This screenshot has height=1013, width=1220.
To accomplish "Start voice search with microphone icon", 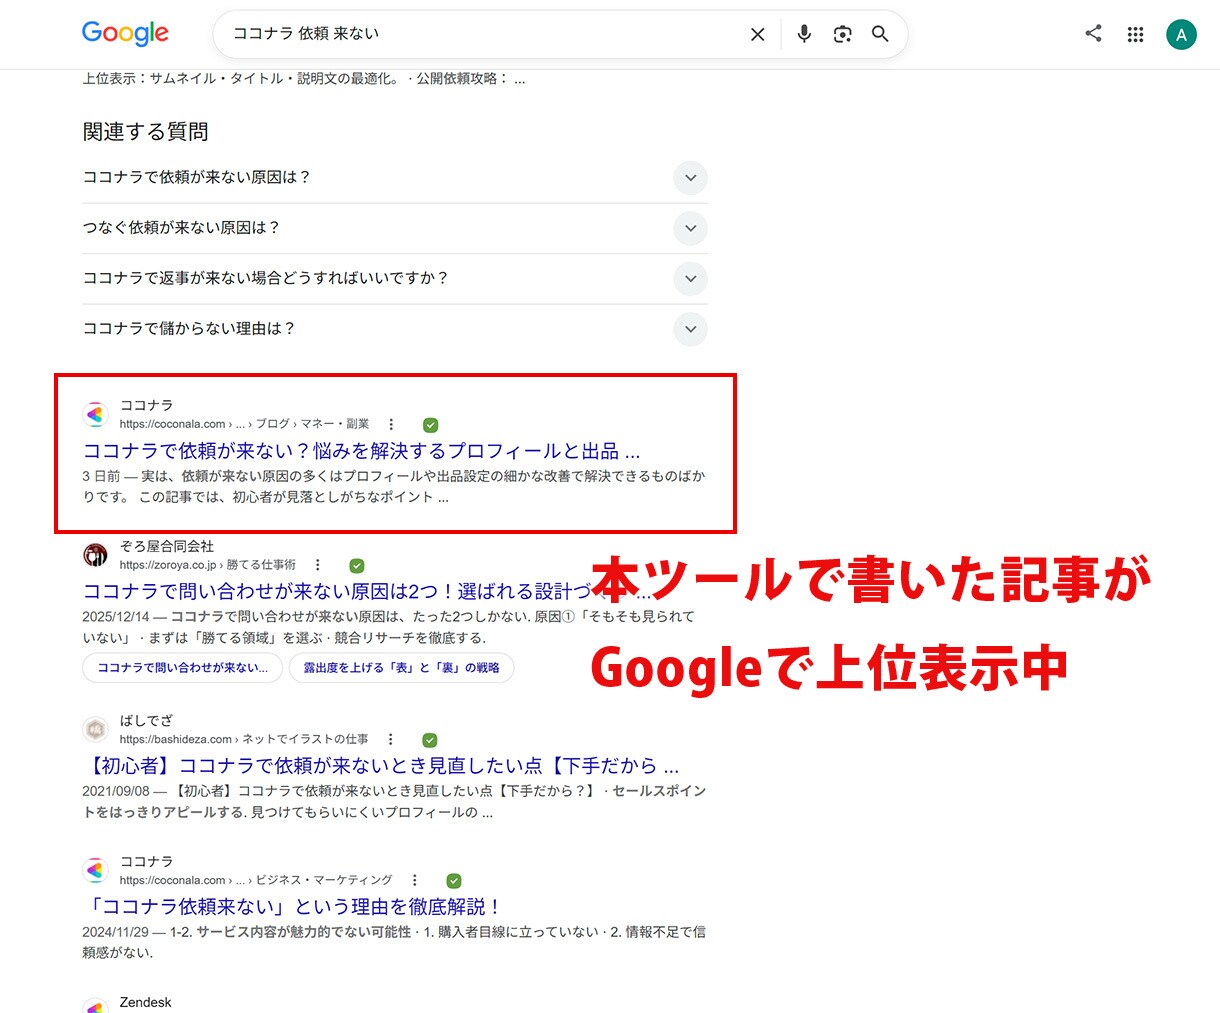I will coord(804,34).
